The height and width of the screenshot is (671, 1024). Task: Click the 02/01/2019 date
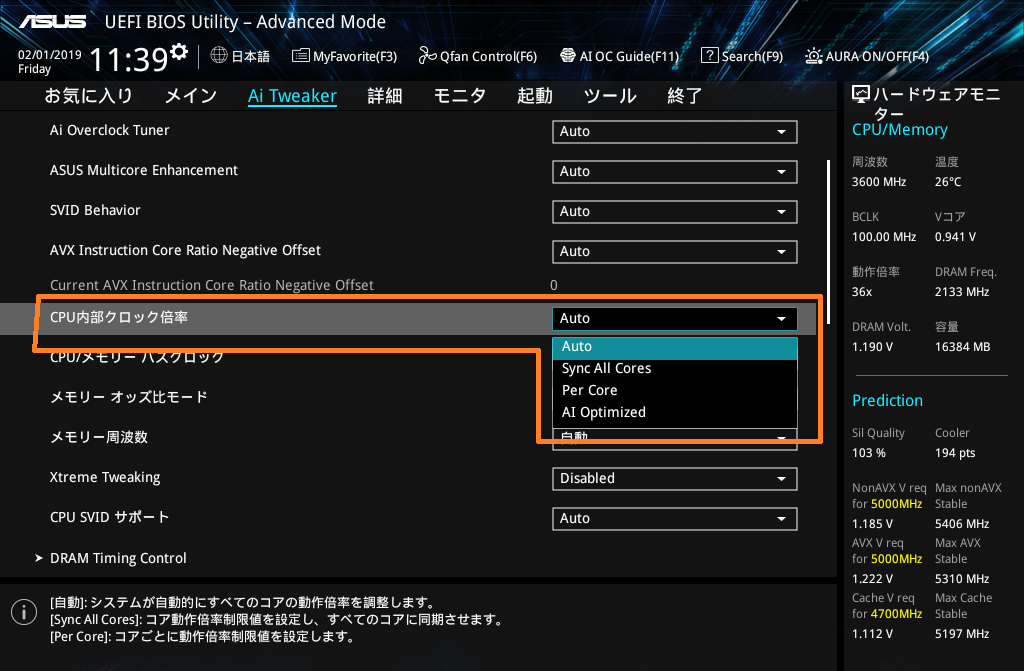point(50,55)
